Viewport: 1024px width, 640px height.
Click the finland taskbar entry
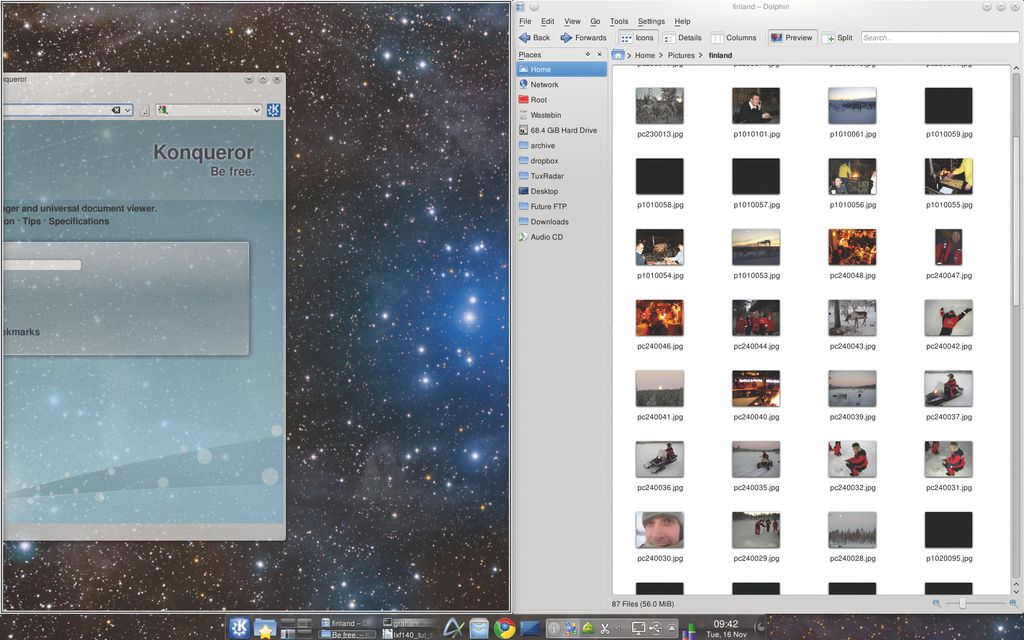pyautogui.click(x=348, y=621)
